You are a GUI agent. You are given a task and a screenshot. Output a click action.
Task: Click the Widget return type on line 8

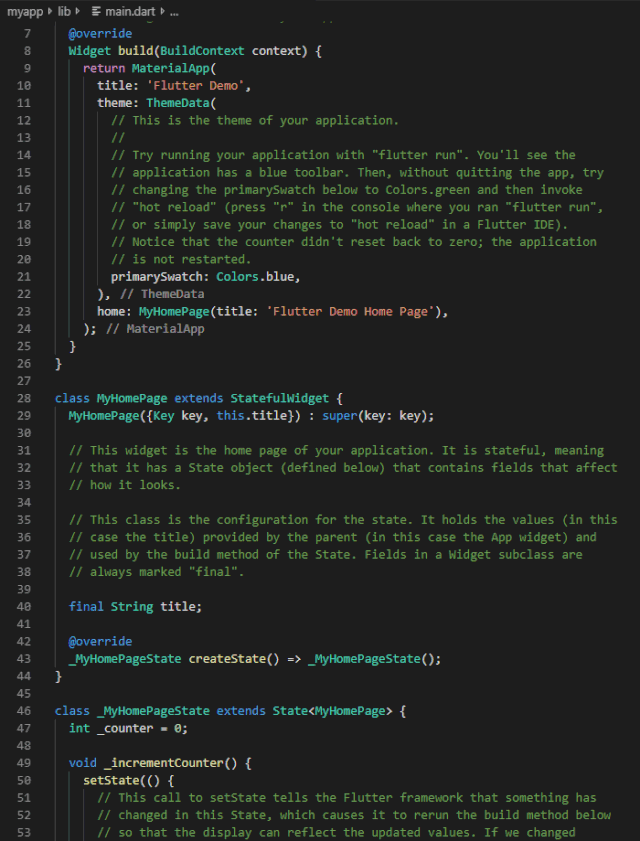point(90,51)
